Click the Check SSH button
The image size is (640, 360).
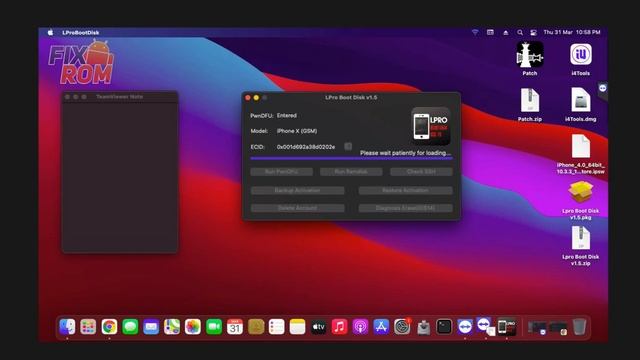point(421,172)
